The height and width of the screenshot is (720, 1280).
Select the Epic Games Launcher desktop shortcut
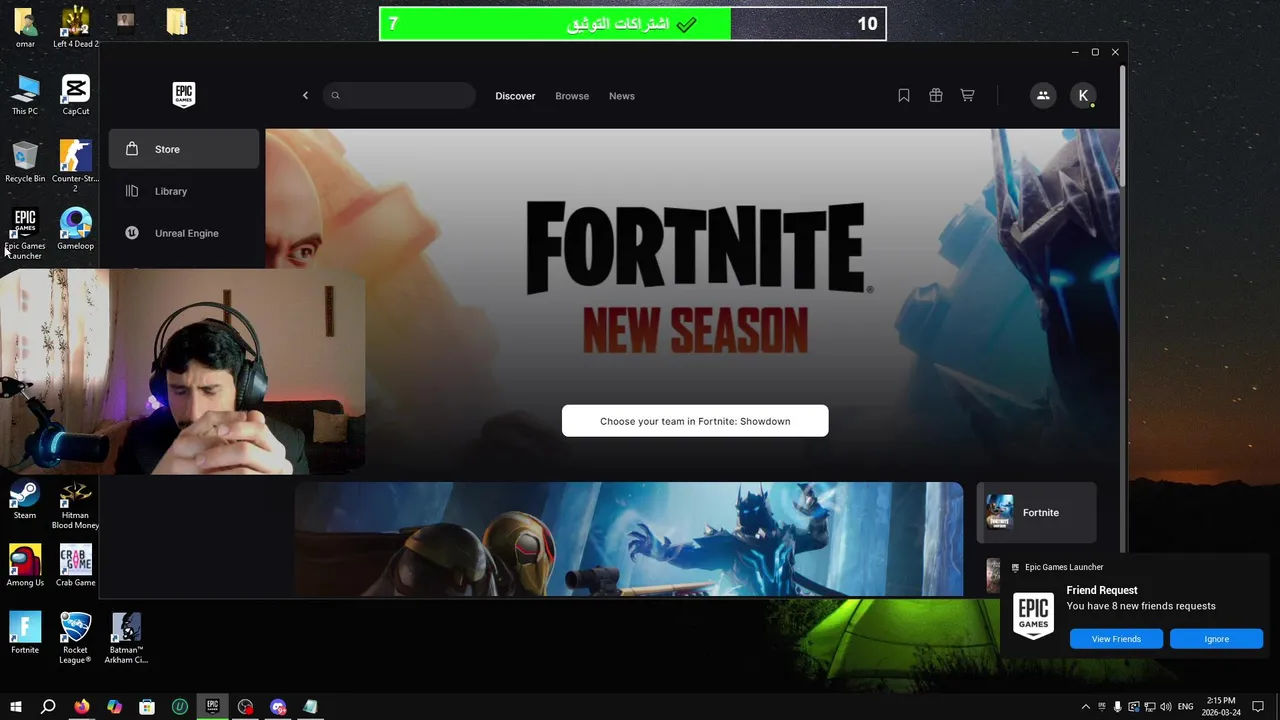[25, 234]
